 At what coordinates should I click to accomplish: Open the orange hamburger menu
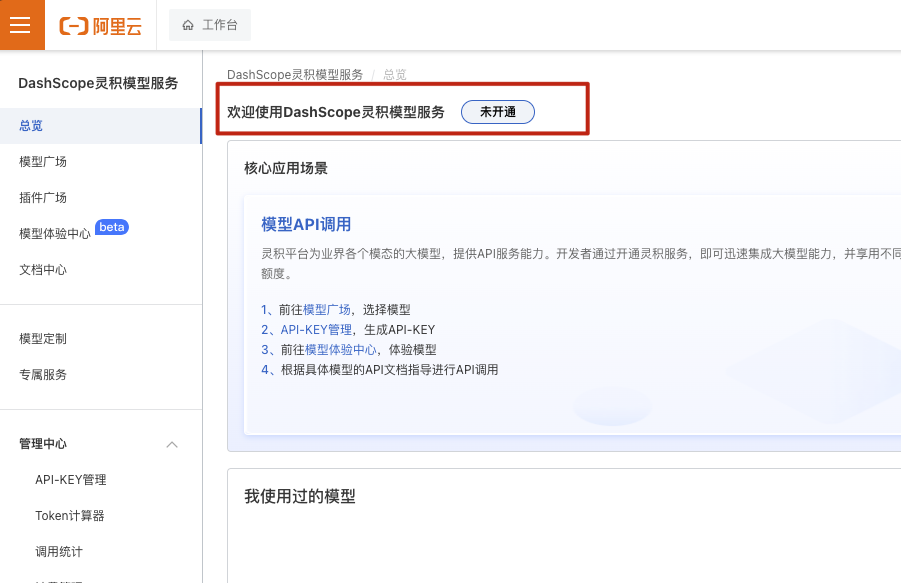click(21, 25)
